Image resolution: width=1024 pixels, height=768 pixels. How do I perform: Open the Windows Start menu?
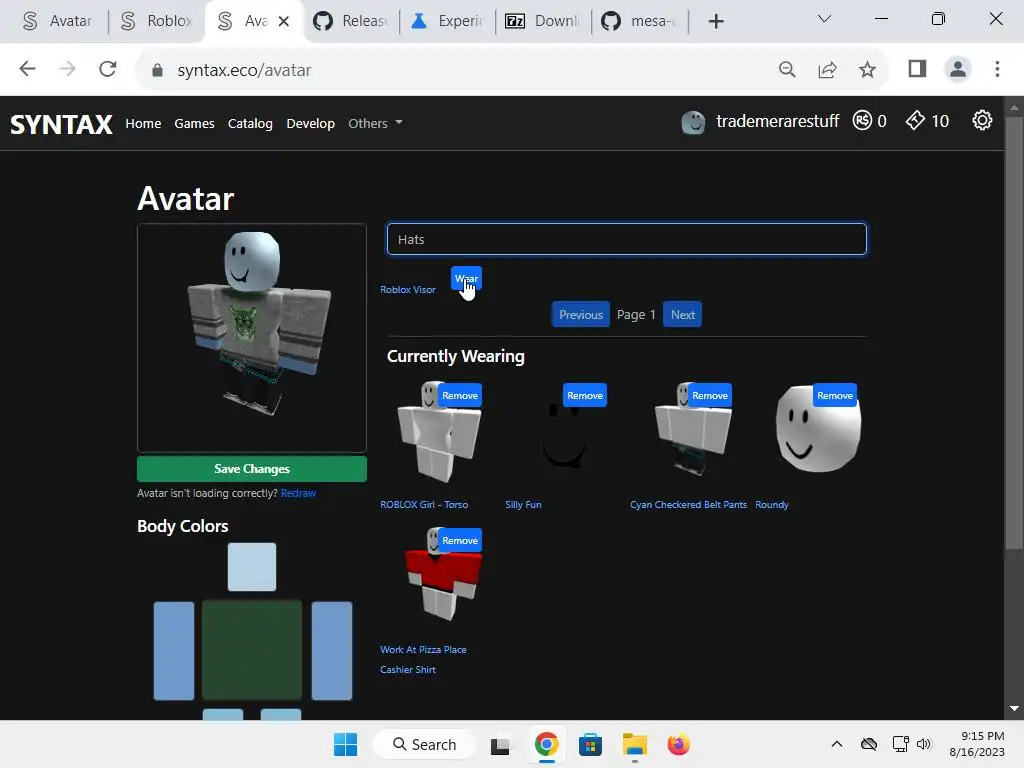pos(345,744)
